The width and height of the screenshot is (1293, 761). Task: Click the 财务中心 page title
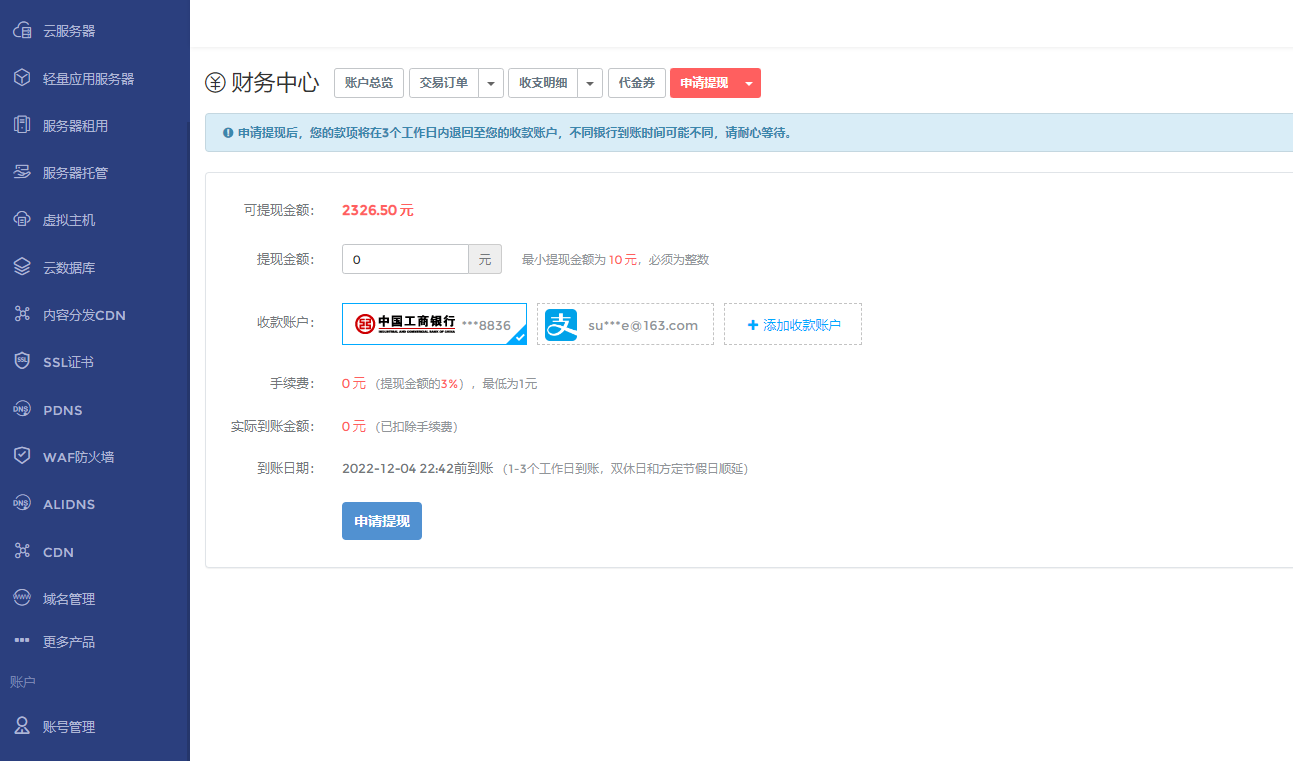coord(275,83)
